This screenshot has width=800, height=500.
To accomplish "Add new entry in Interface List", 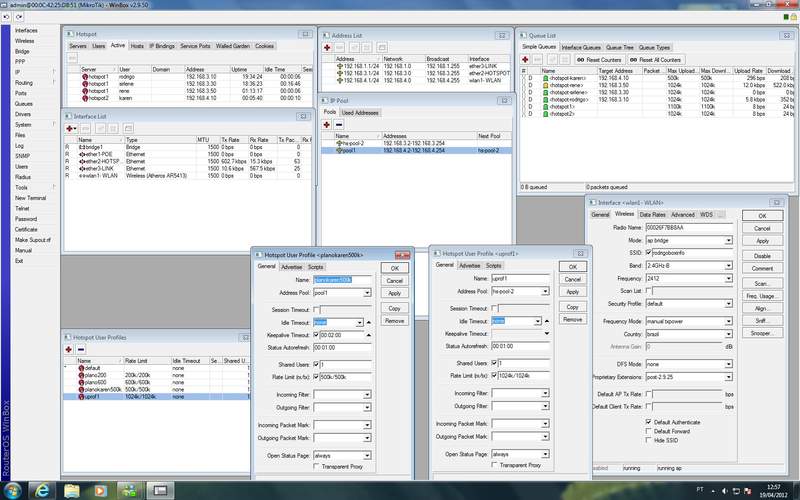I will point(70,128).
